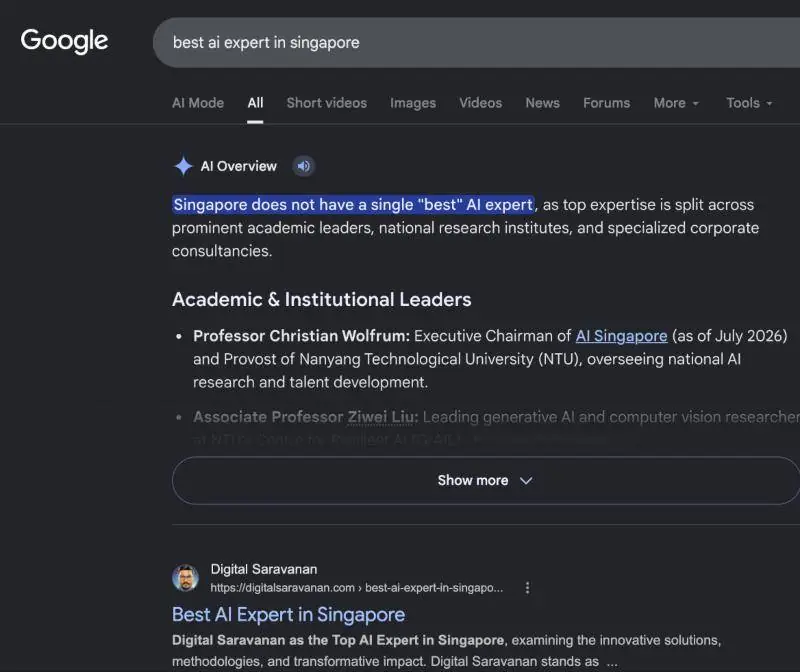Switch to the AI Mode tab
This screenshot has width=800, height=672.
pos(198,103)
